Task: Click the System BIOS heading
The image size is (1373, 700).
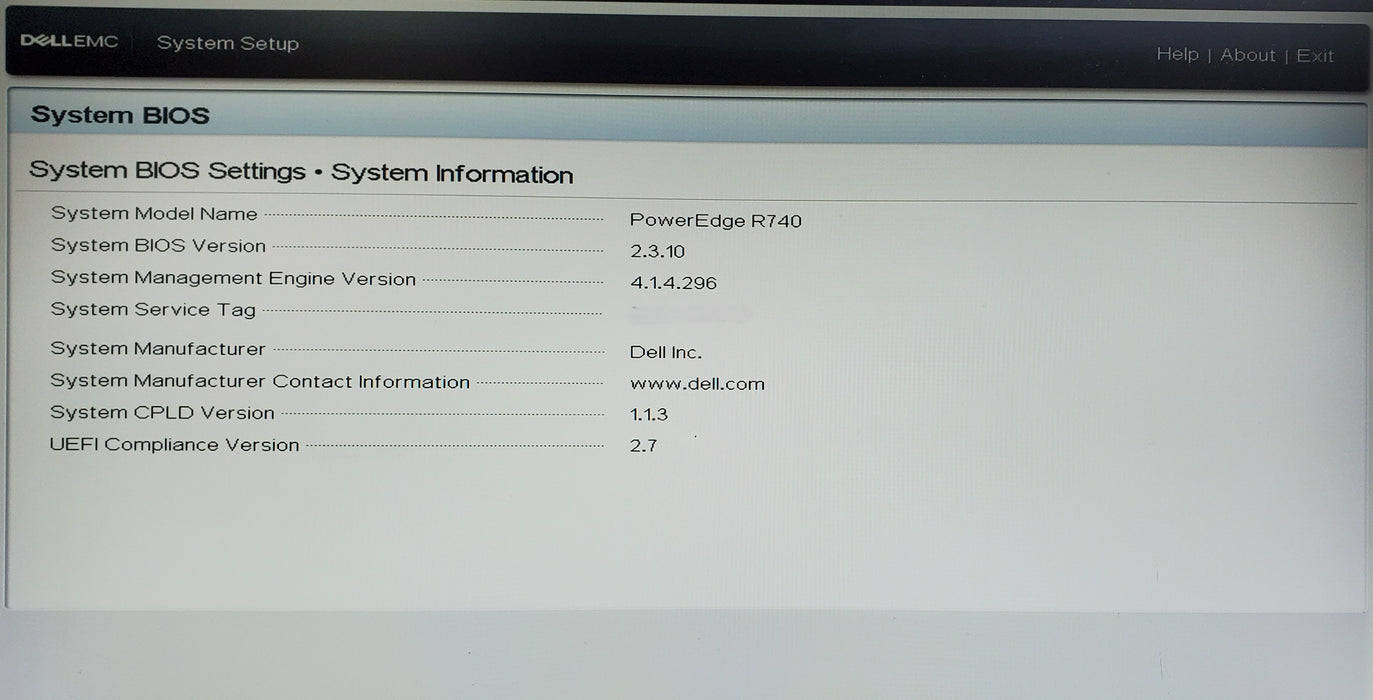Action: 120,115
